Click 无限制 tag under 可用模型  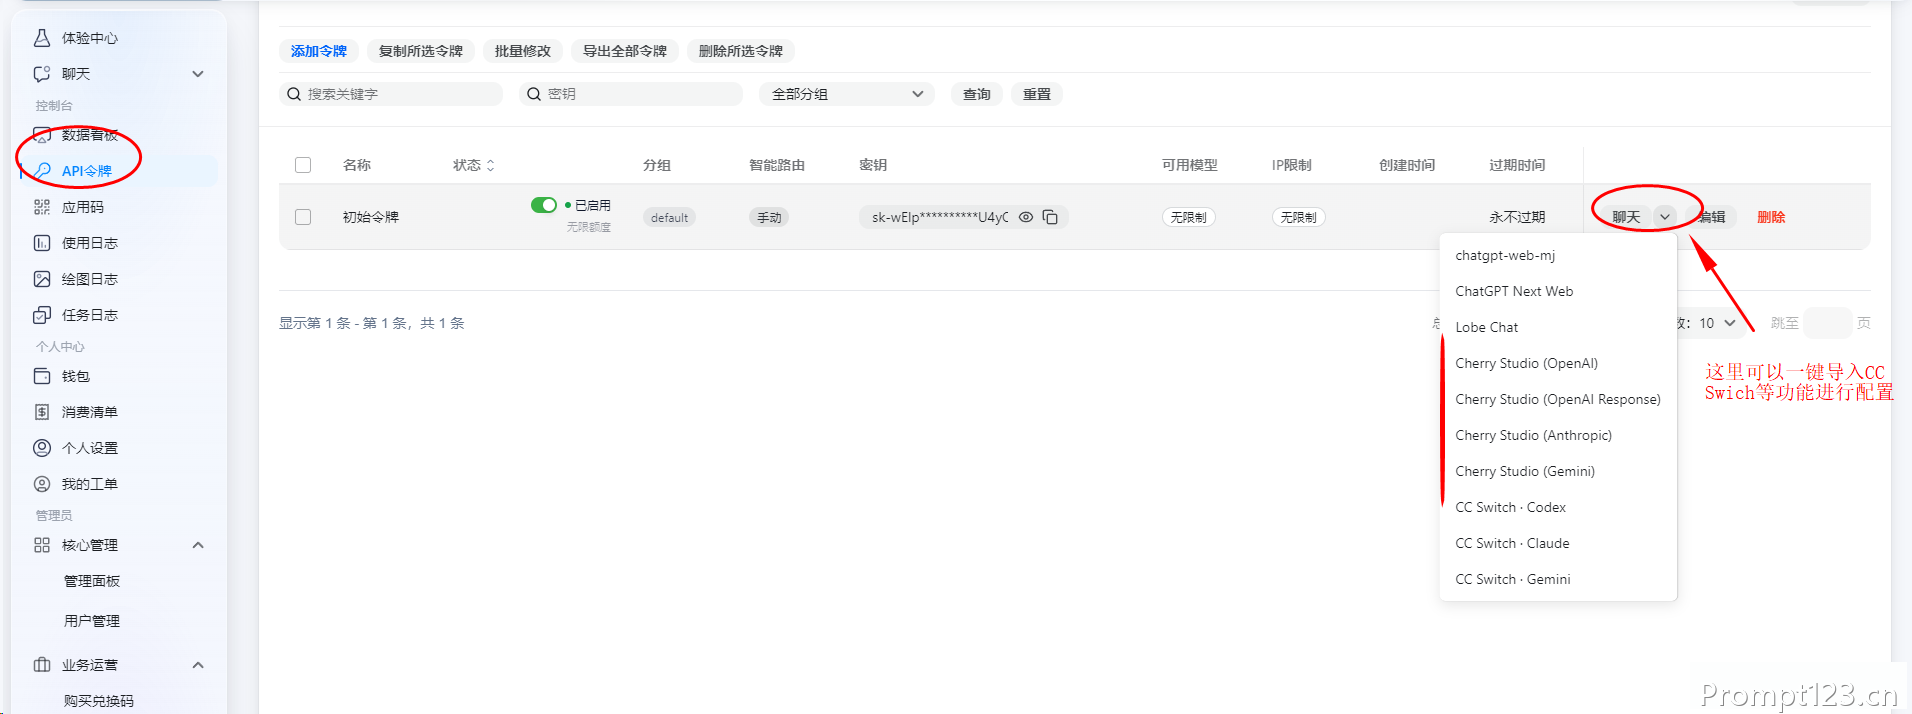pyautogui.click(x=1189, y=217)
